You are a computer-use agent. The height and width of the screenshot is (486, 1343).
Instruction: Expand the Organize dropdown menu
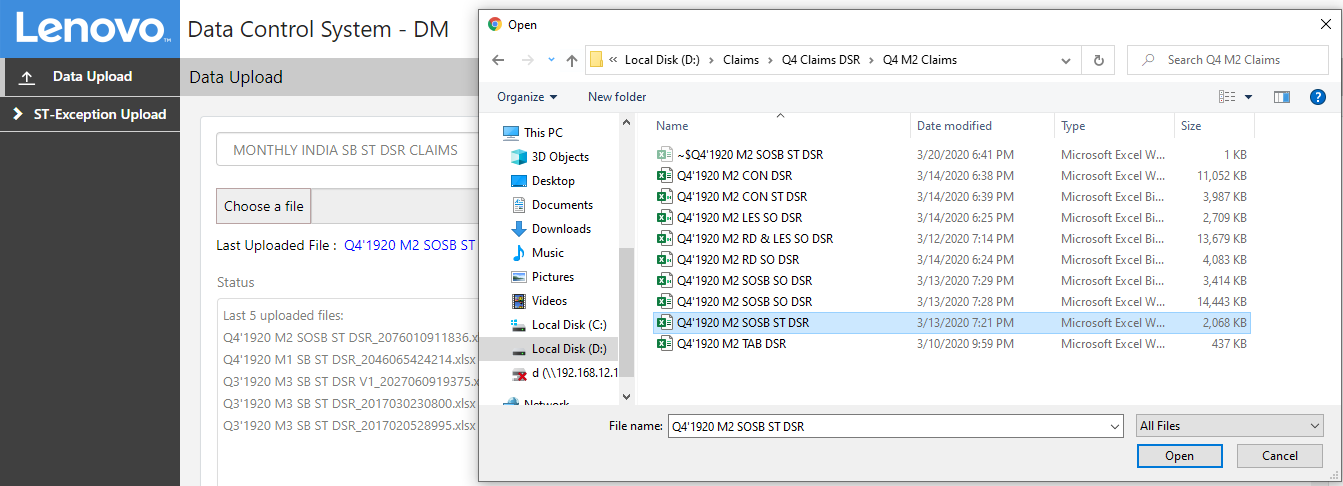[527, 97]
